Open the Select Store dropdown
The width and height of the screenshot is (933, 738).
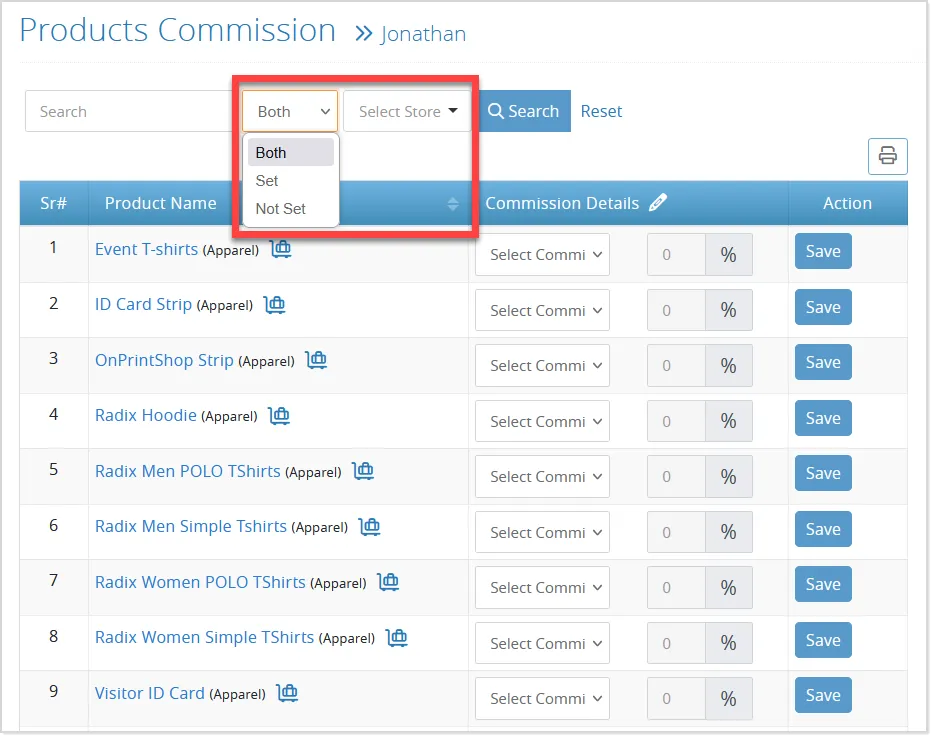(407, 111)
